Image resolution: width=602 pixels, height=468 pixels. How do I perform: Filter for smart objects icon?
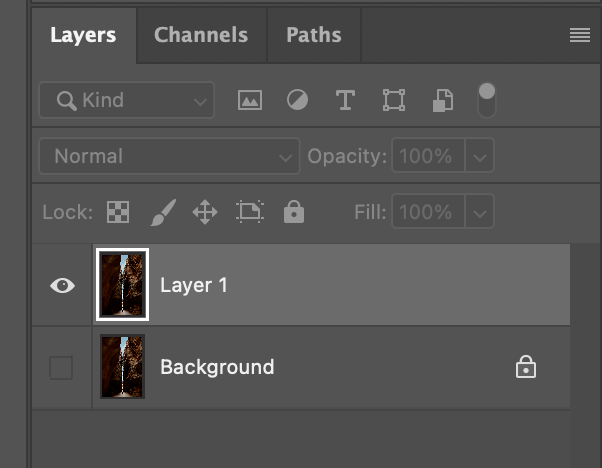click(443, 101)
